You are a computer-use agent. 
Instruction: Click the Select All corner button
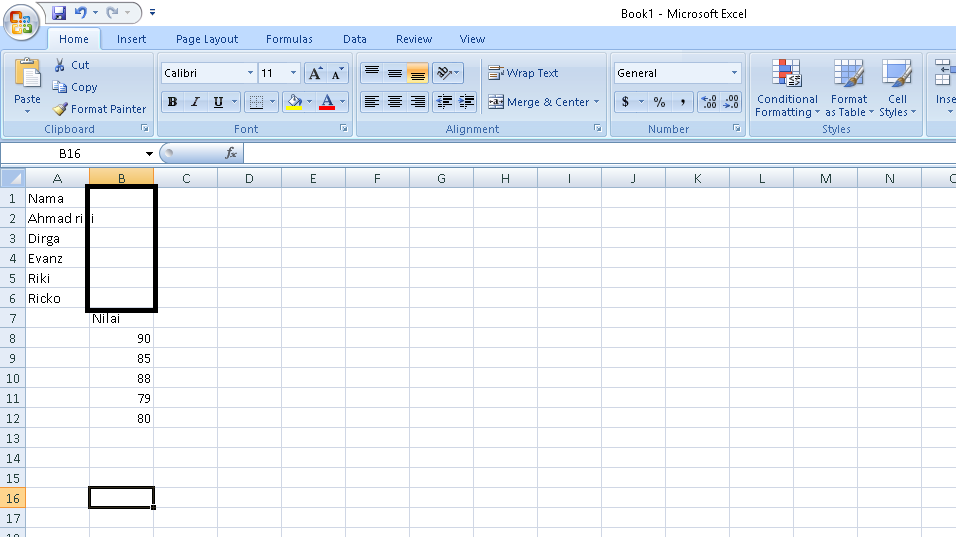pyautogui.click(x=13, y=178)
